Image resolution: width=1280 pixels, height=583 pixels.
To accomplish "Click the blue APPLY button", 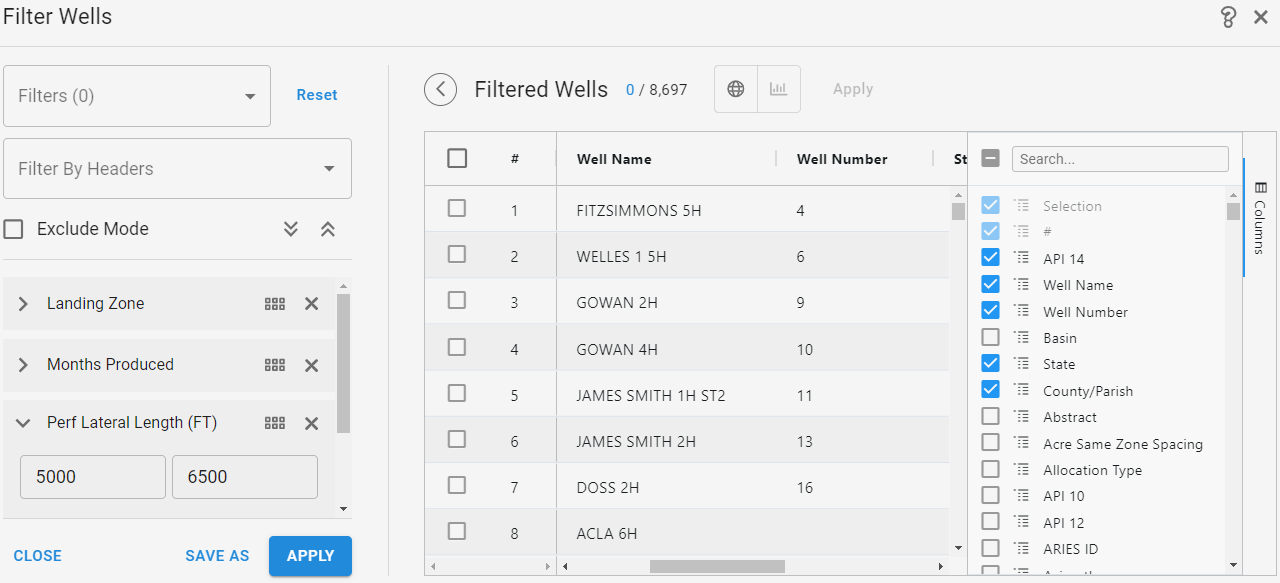I will 310,556.
